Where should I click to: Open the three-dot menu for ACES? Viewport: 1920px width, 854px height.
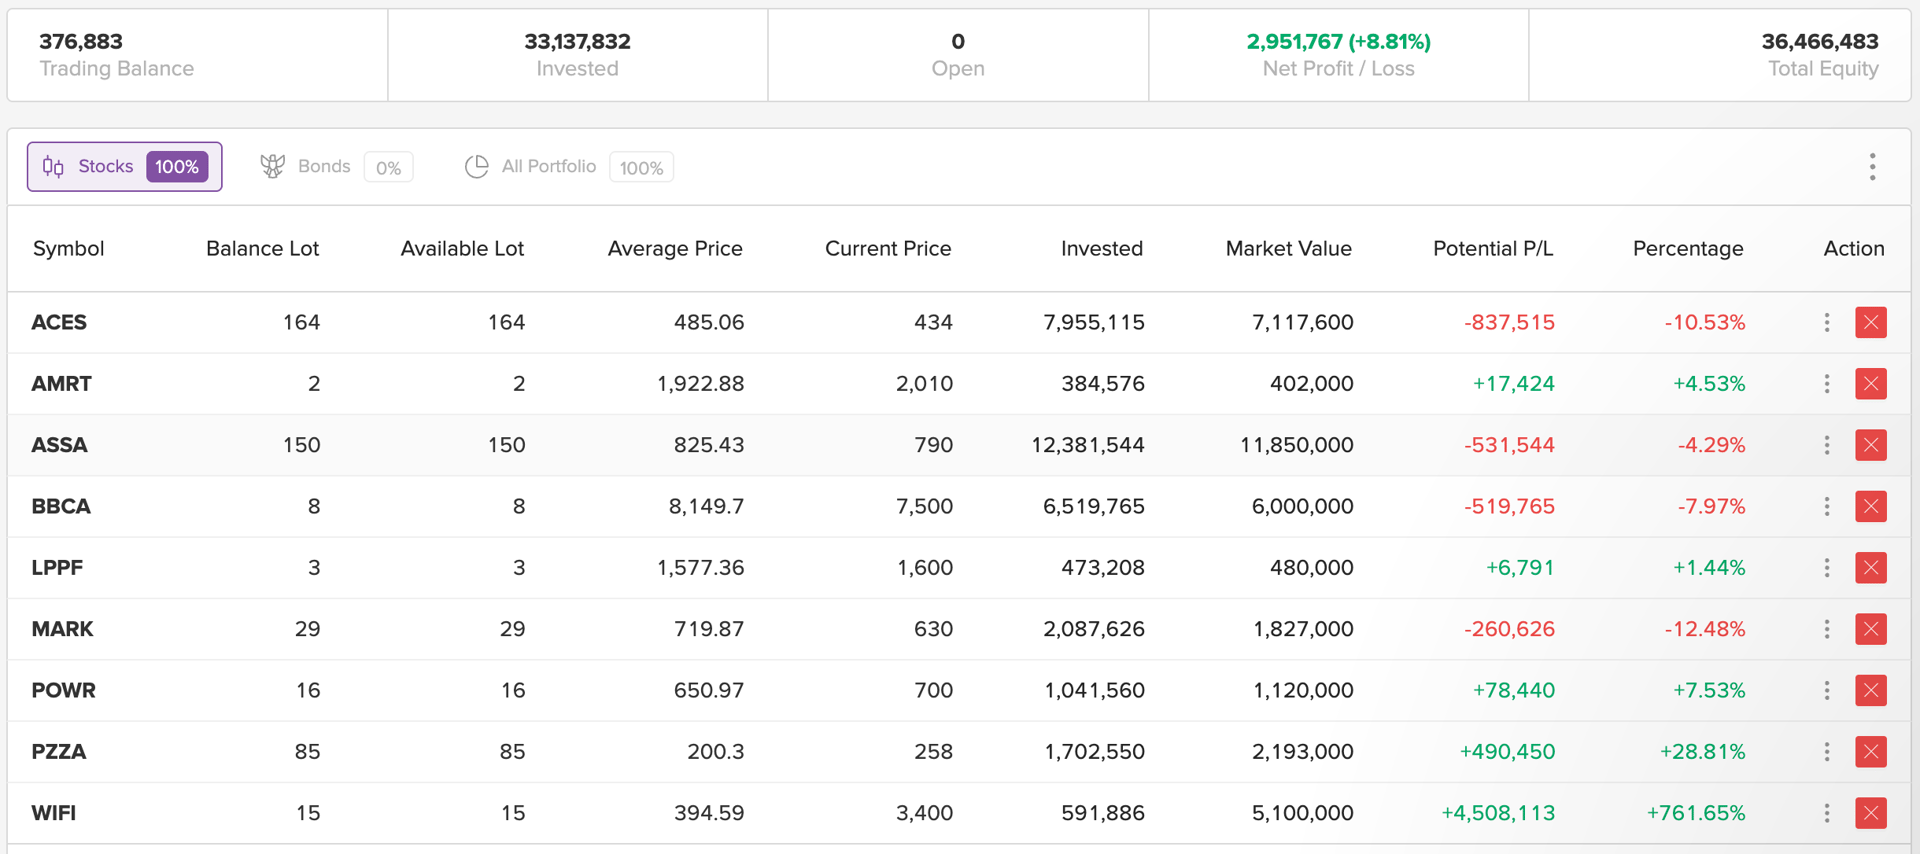click(x=1827, y=322)
